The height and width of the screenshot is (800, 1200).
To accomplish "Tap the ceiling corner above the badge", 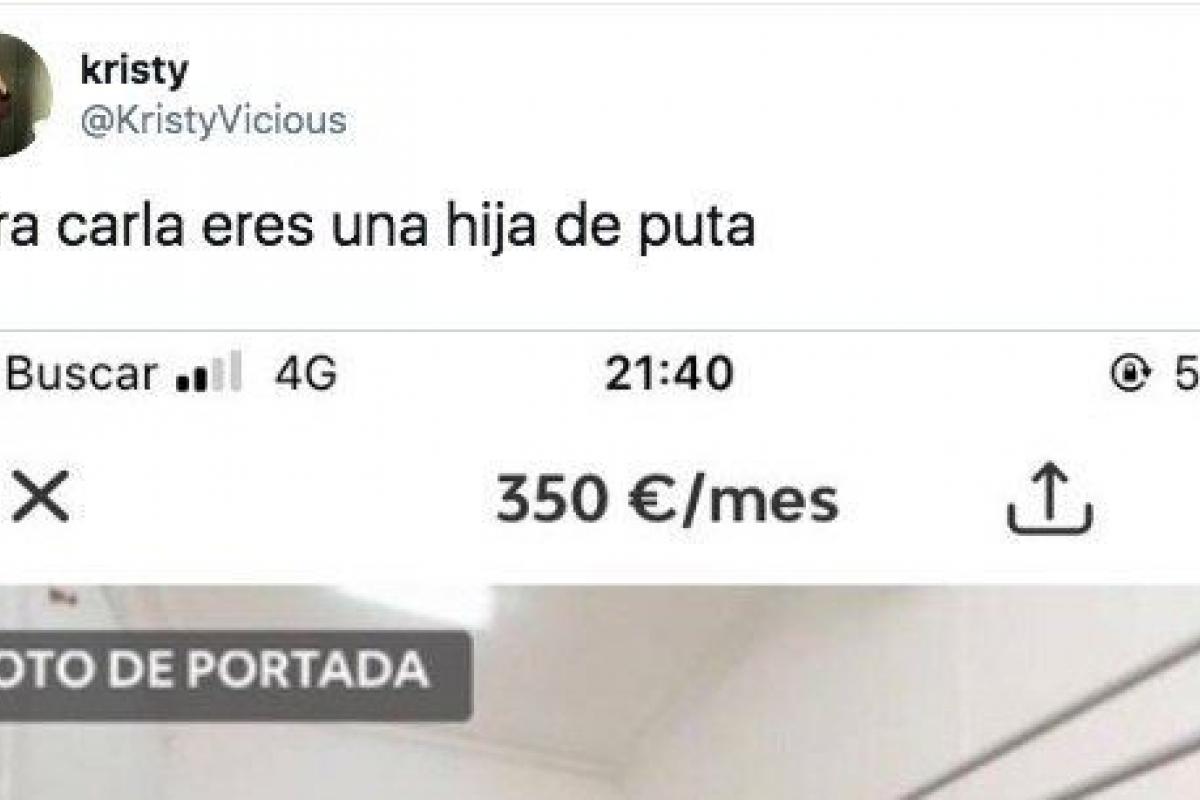I will point(250,603).
